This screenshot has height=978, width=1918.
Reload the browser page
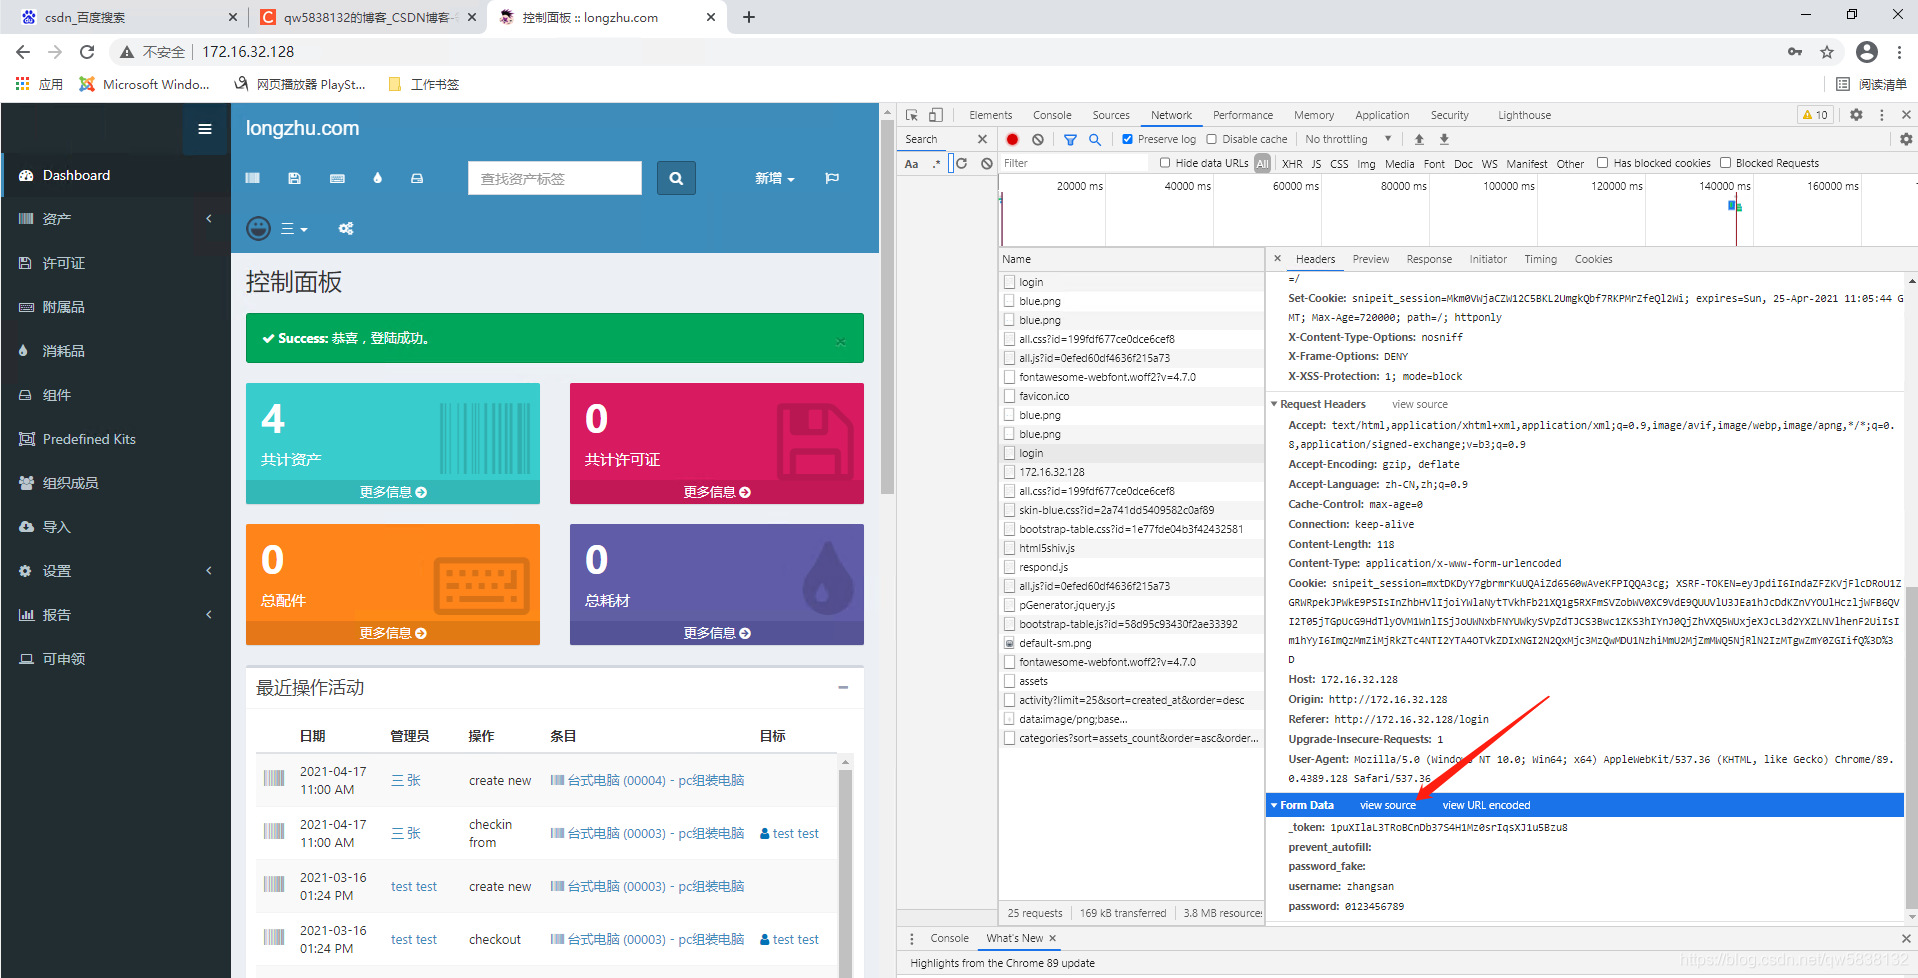click(87, 52)
